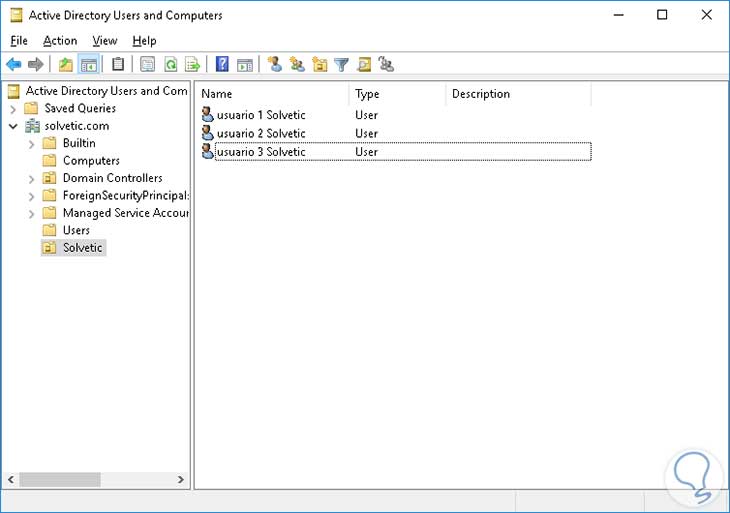The height and width of the screenshot is (513, 730).
Task: Toggle Show/Hide Action Pane icon
Action: click(x=245, y=65)
